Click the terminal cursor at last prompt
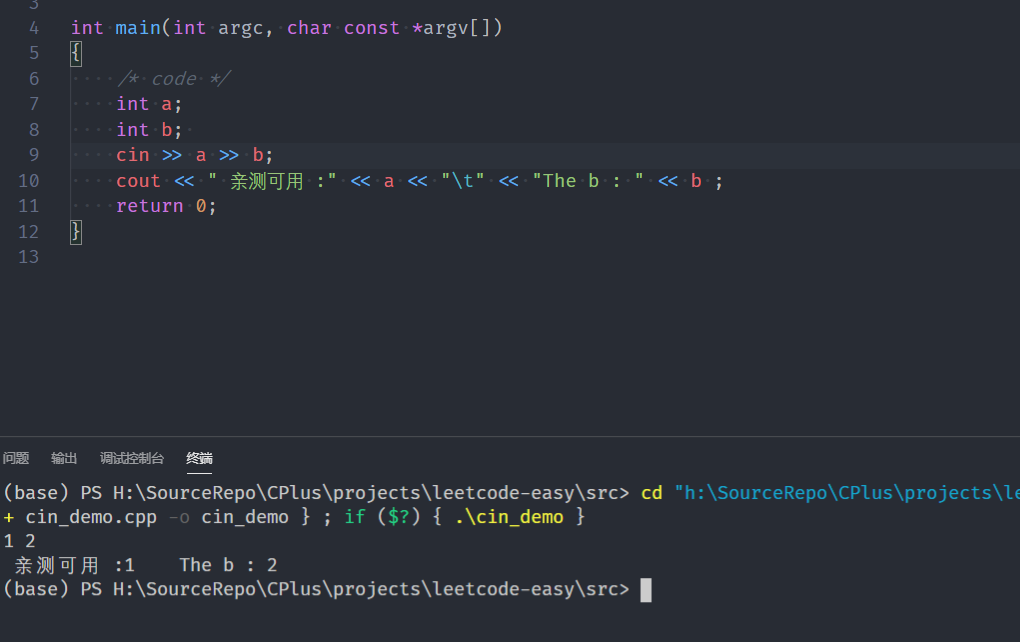Viewport: 1020px width, 642px height. tap(646, 590)
